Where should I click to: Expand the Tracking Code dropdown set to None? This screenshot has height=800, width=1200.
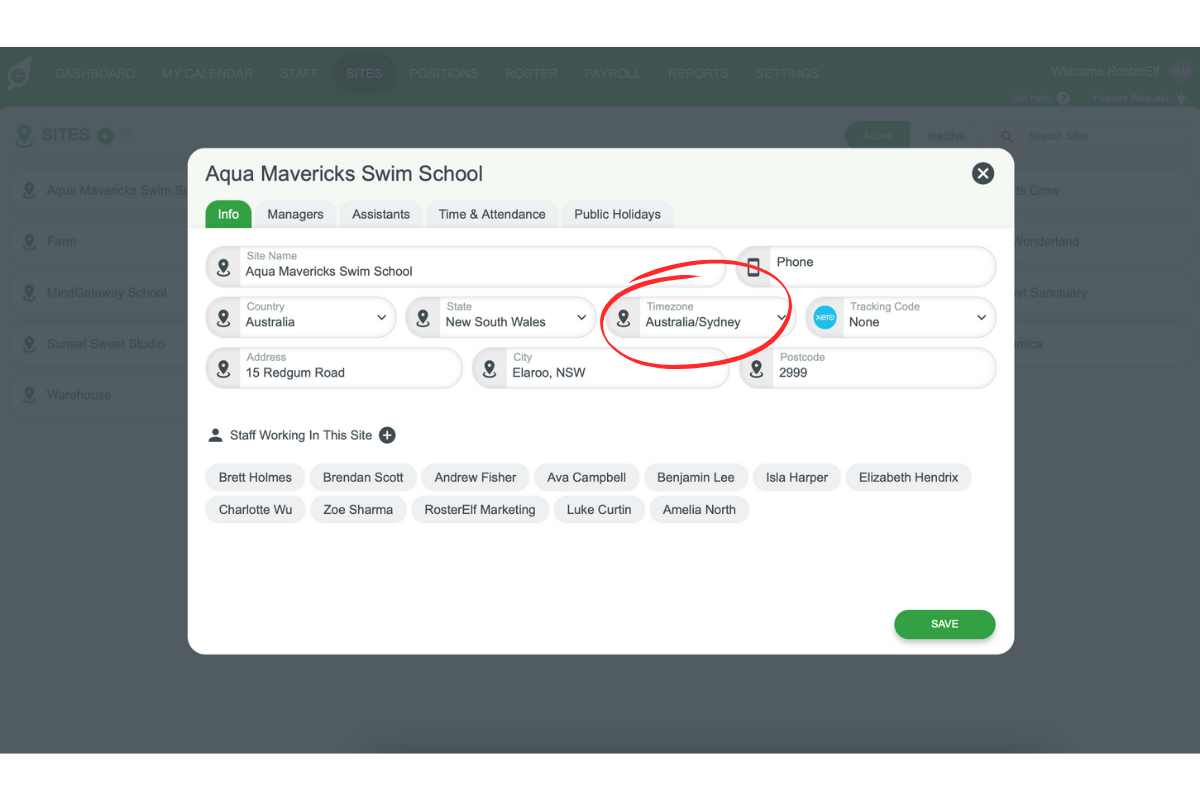coord(981,317)
